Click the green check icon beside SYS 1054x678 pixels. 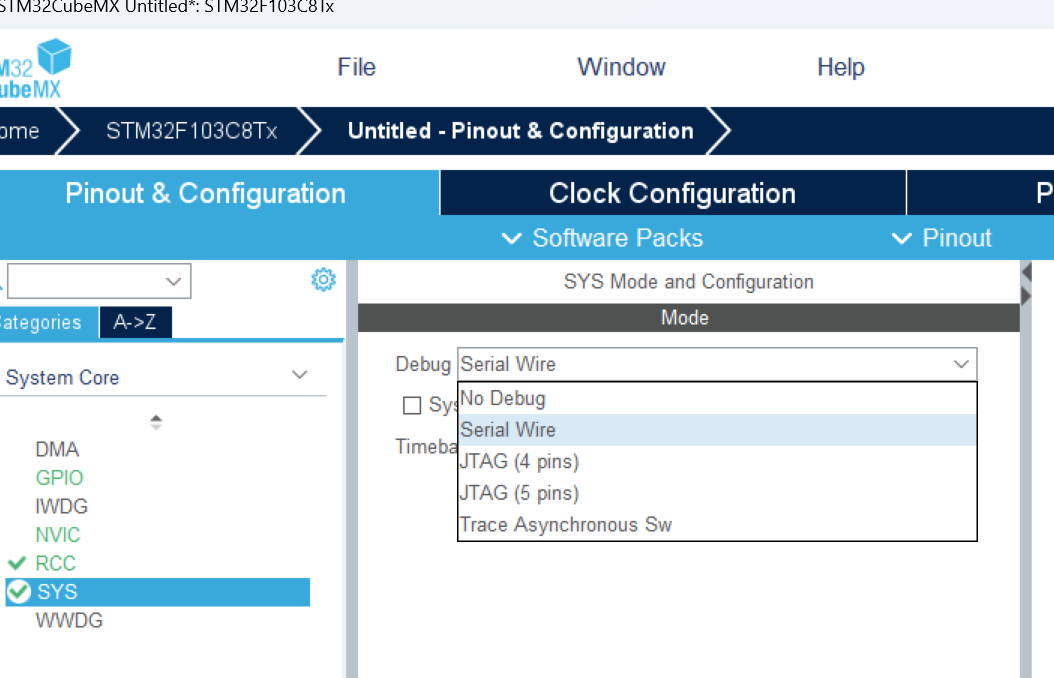[x=18, y=592]
